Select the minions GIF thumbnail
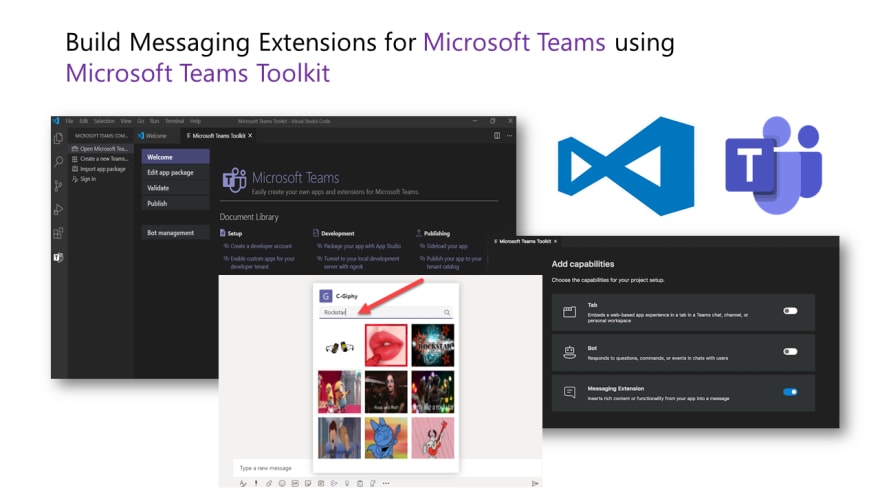This screenshot has width=880, height=495. click(340, 392)
